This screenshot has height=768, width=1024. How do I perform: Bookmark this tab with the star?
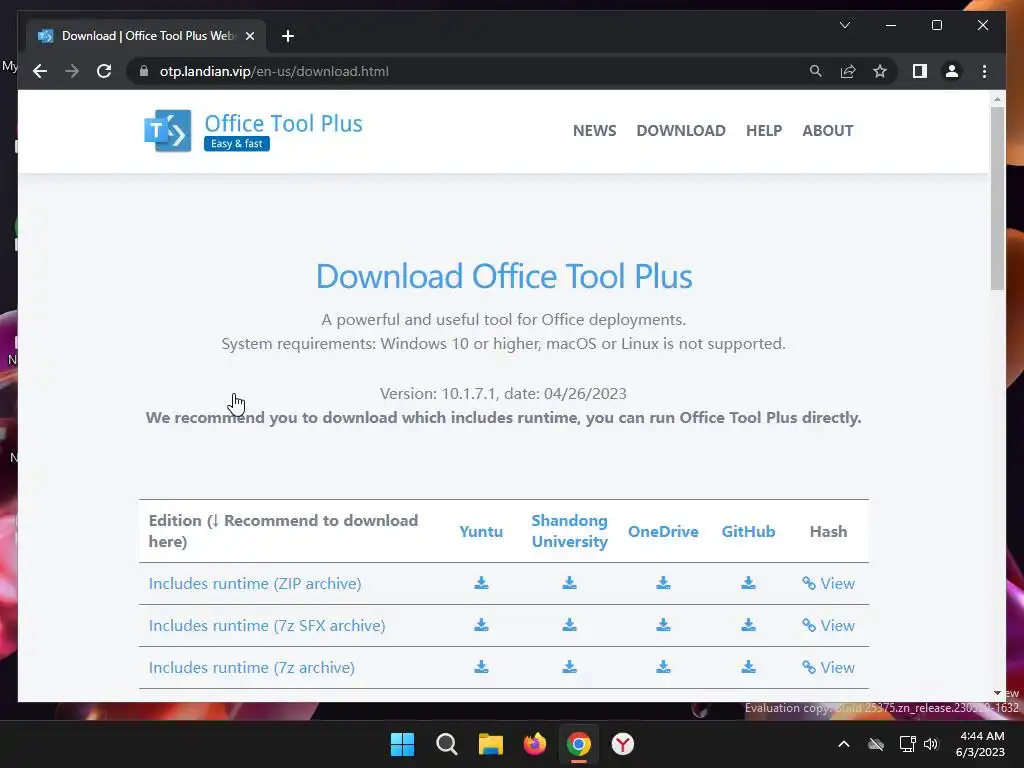coord(880,71)
